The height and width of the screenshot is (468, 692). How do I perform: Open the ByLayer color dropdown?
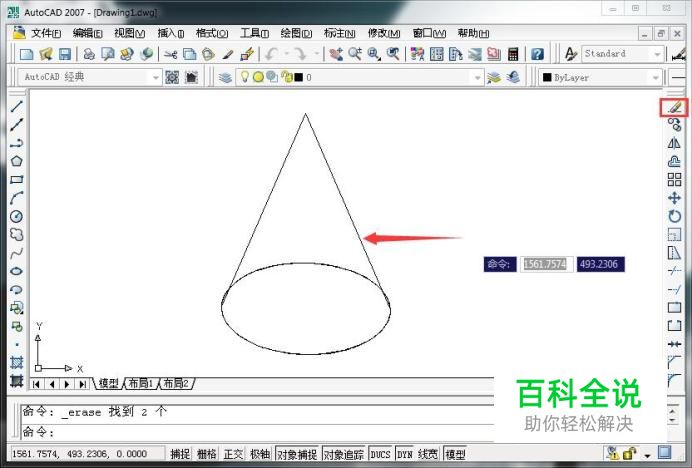[655, 78]
